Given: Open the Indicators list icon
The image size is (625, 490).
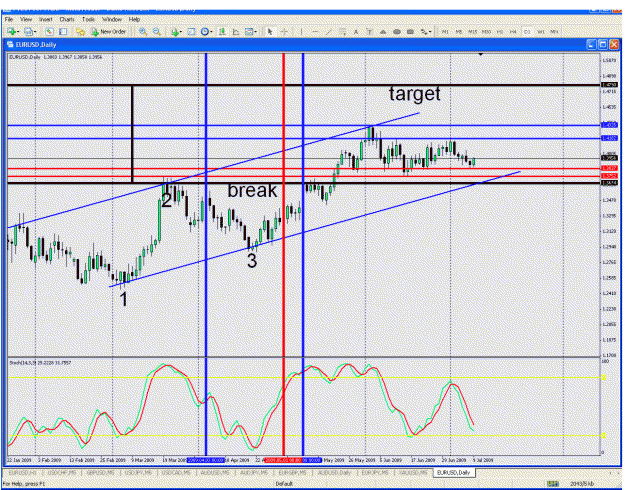Looking at the screenshot, I should [174, 32].
